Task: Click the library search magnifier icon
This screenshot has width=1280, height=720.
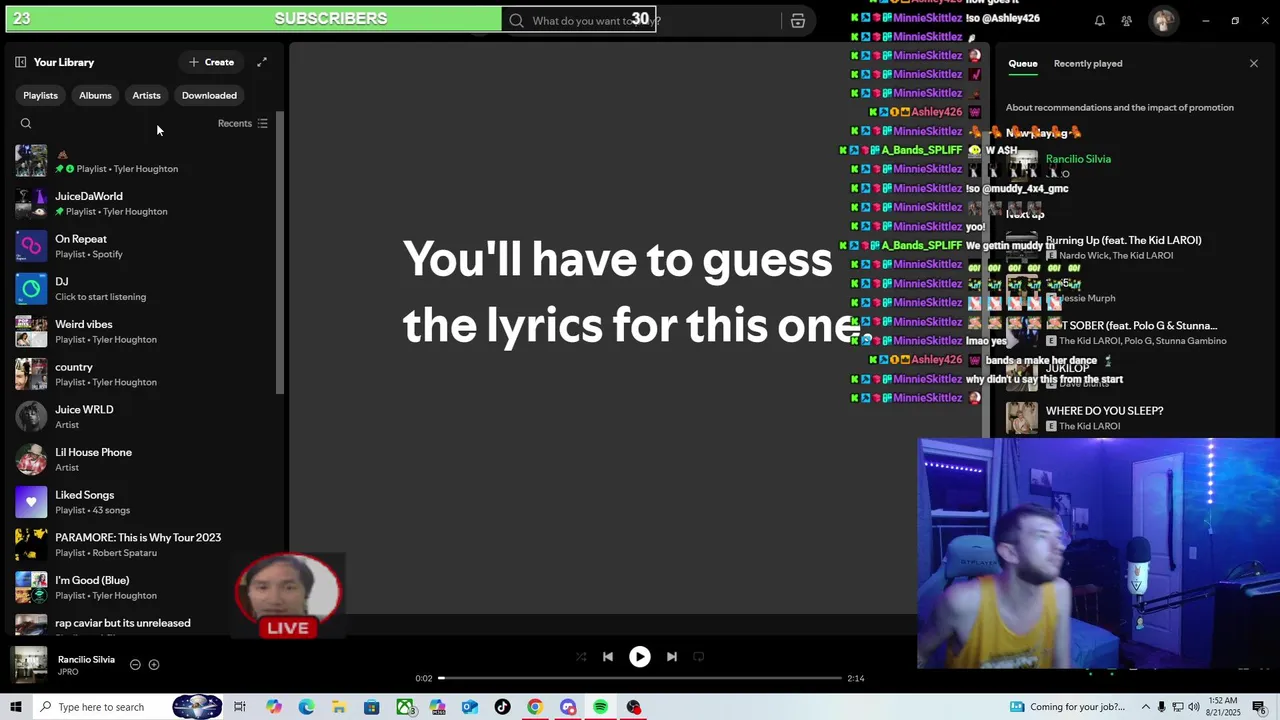Action: (26, 124)
